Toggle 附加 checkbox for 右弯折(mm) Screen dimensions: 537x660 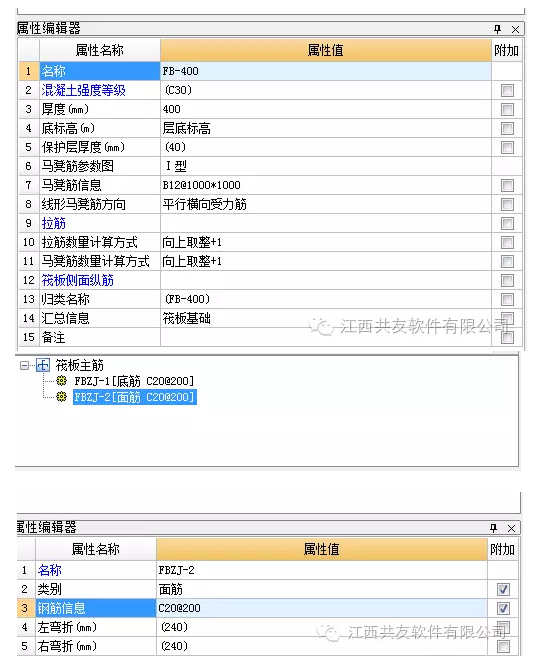tap(503, 646)
